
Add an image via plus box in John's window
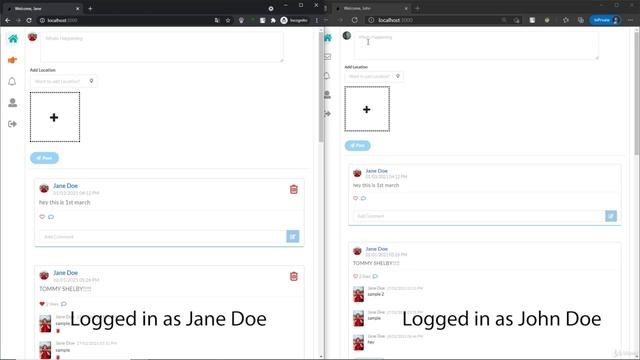[x=367, y=109]
